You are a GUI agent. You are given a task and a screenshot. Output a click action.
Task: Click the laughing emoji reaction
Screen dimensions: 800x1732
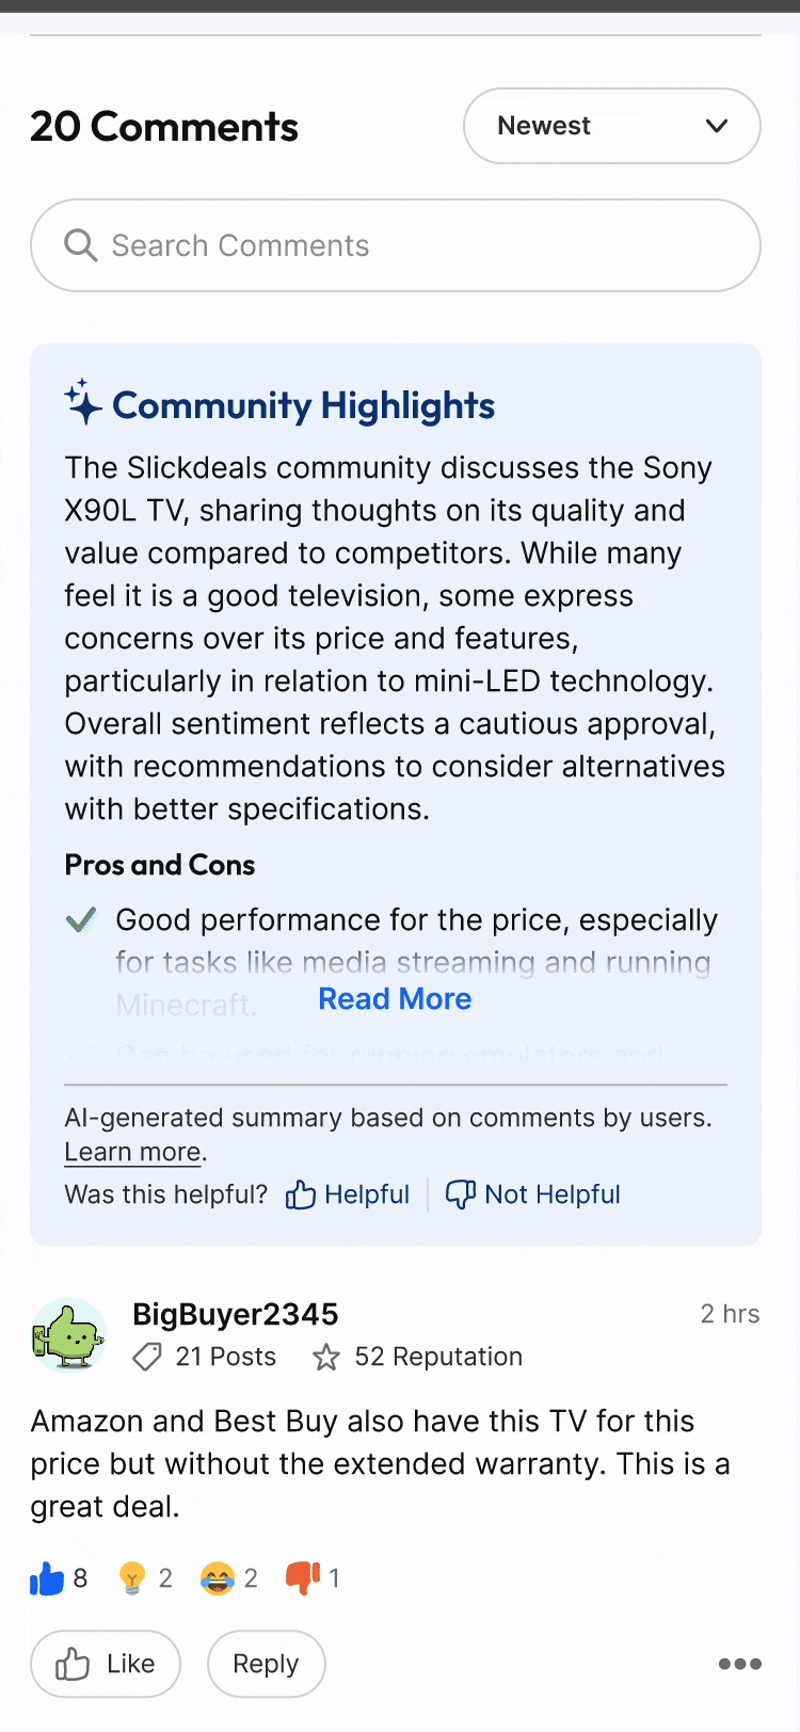(217, 1579)
